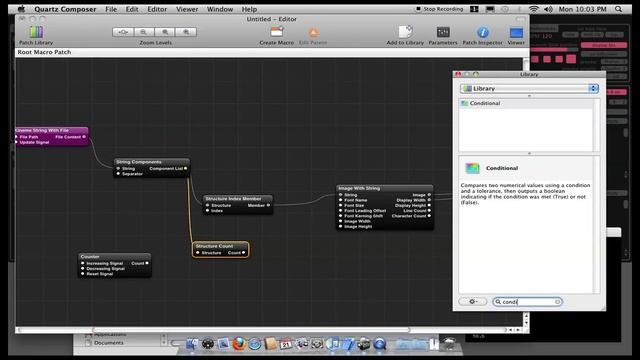Image resolution: width=640 pixels, height=360 pixels.
Task: Open the Viewer menu
Action: tap(187, 9)
